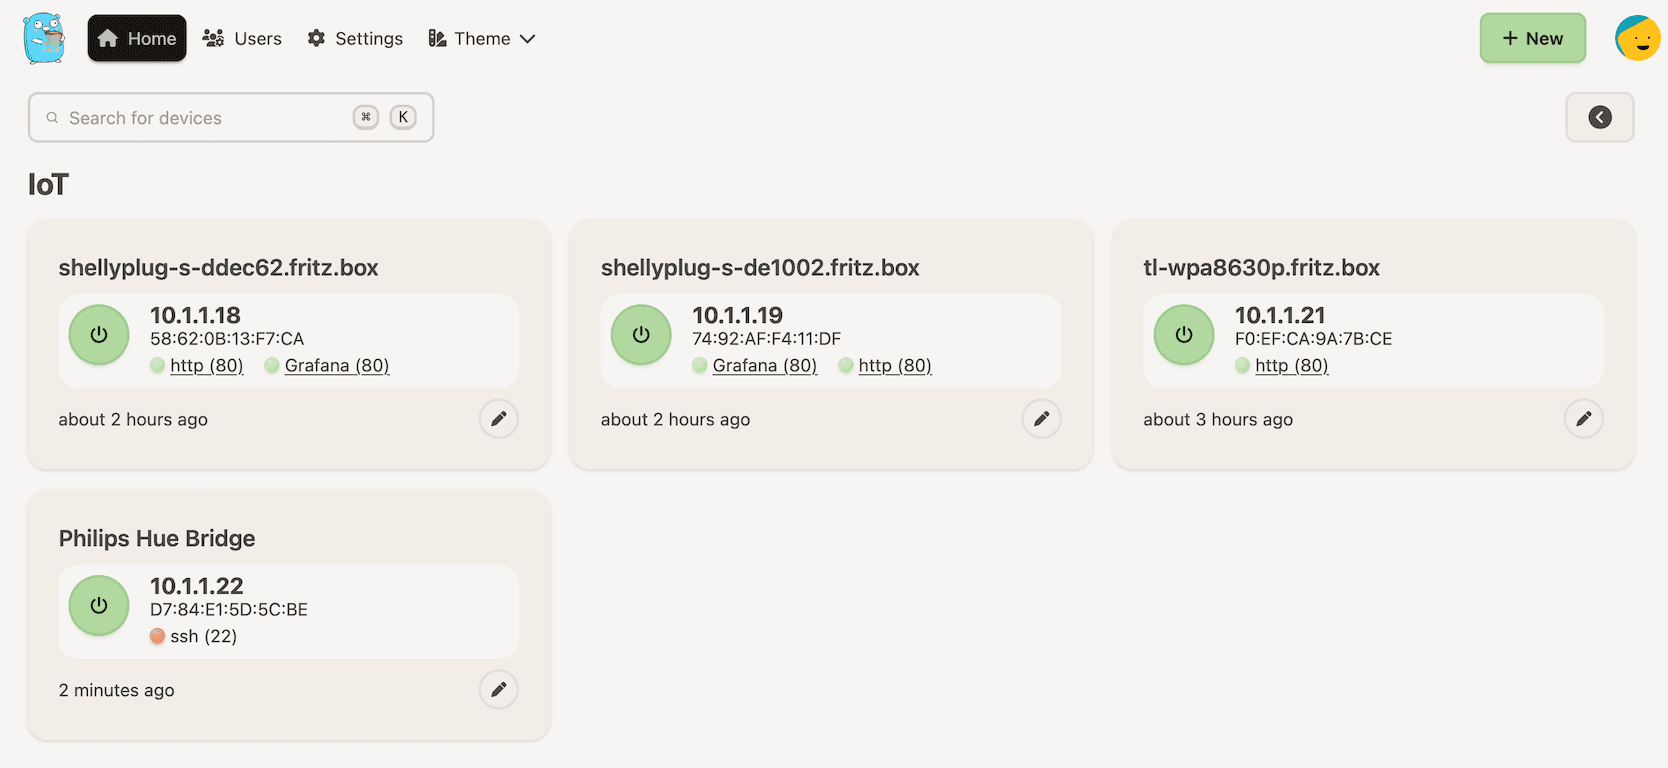Toggle power button for 10.1.1.19
The width and height of the screenshot is (1668, 768).
641,335
